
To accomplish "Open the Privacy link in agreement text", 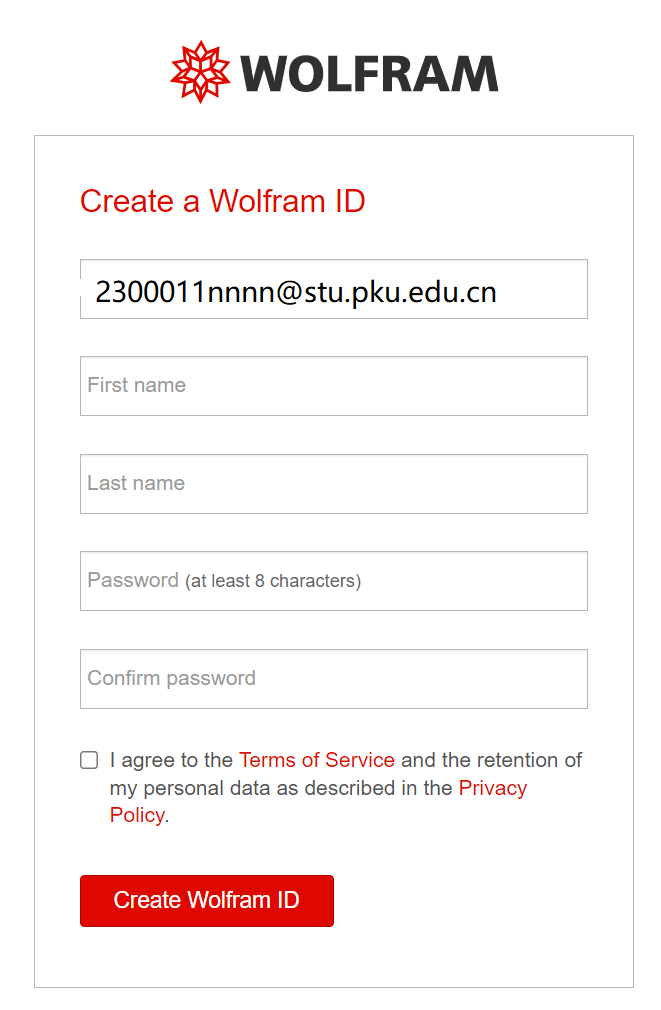I will (493, 788).
